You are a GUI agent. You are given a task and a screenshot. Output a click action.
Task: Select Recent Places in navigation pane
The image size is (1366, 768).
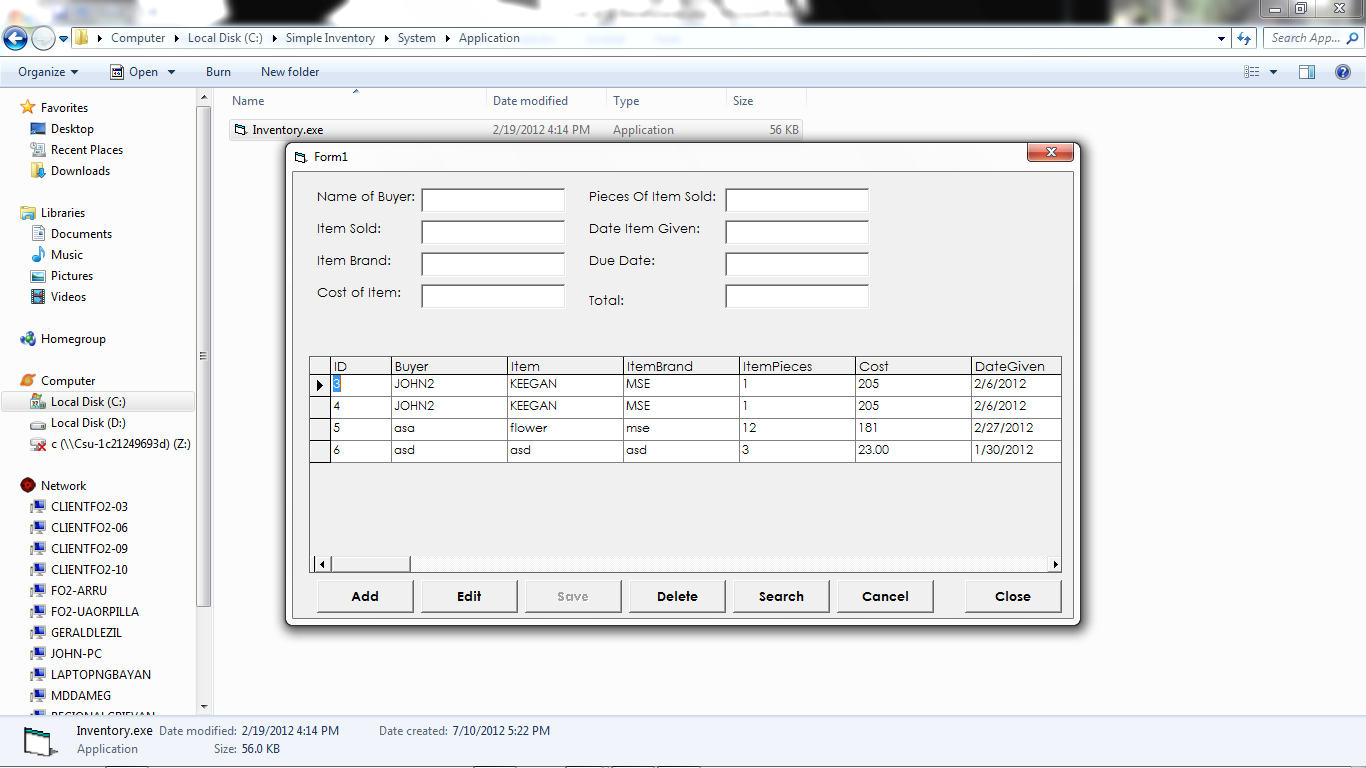[x=87, y=150]
